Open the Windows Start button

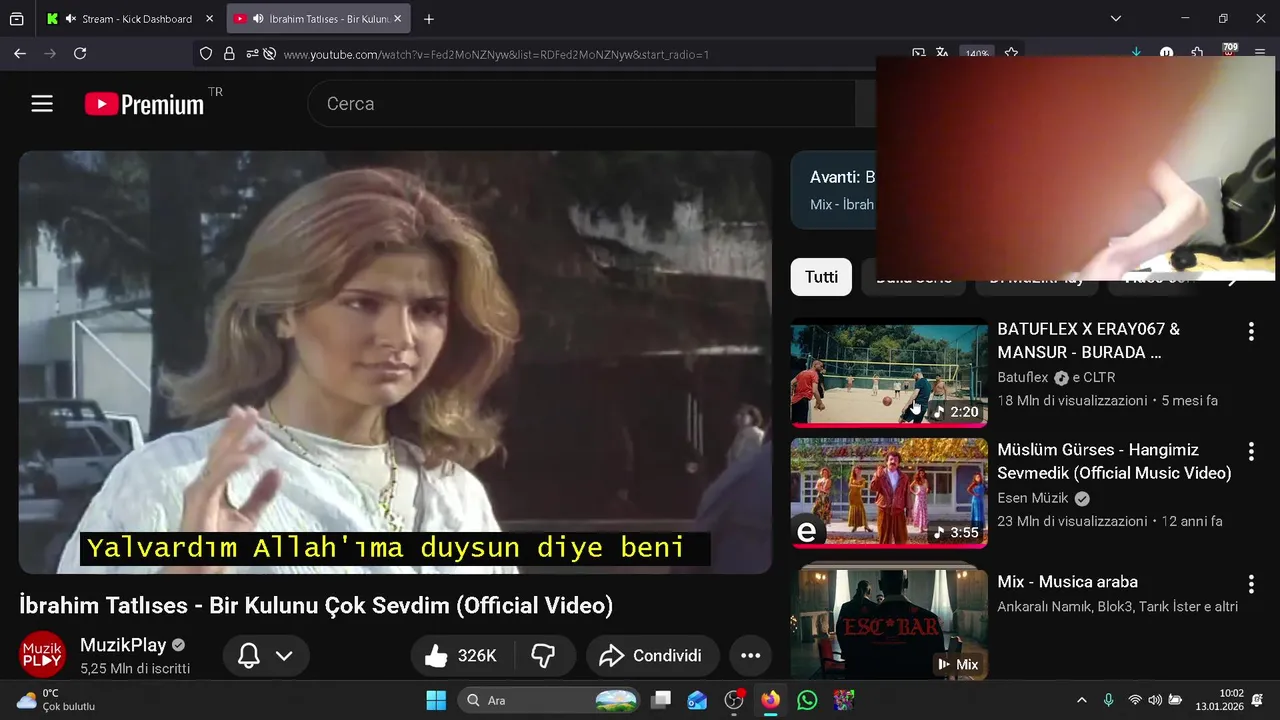click(436, 700)
